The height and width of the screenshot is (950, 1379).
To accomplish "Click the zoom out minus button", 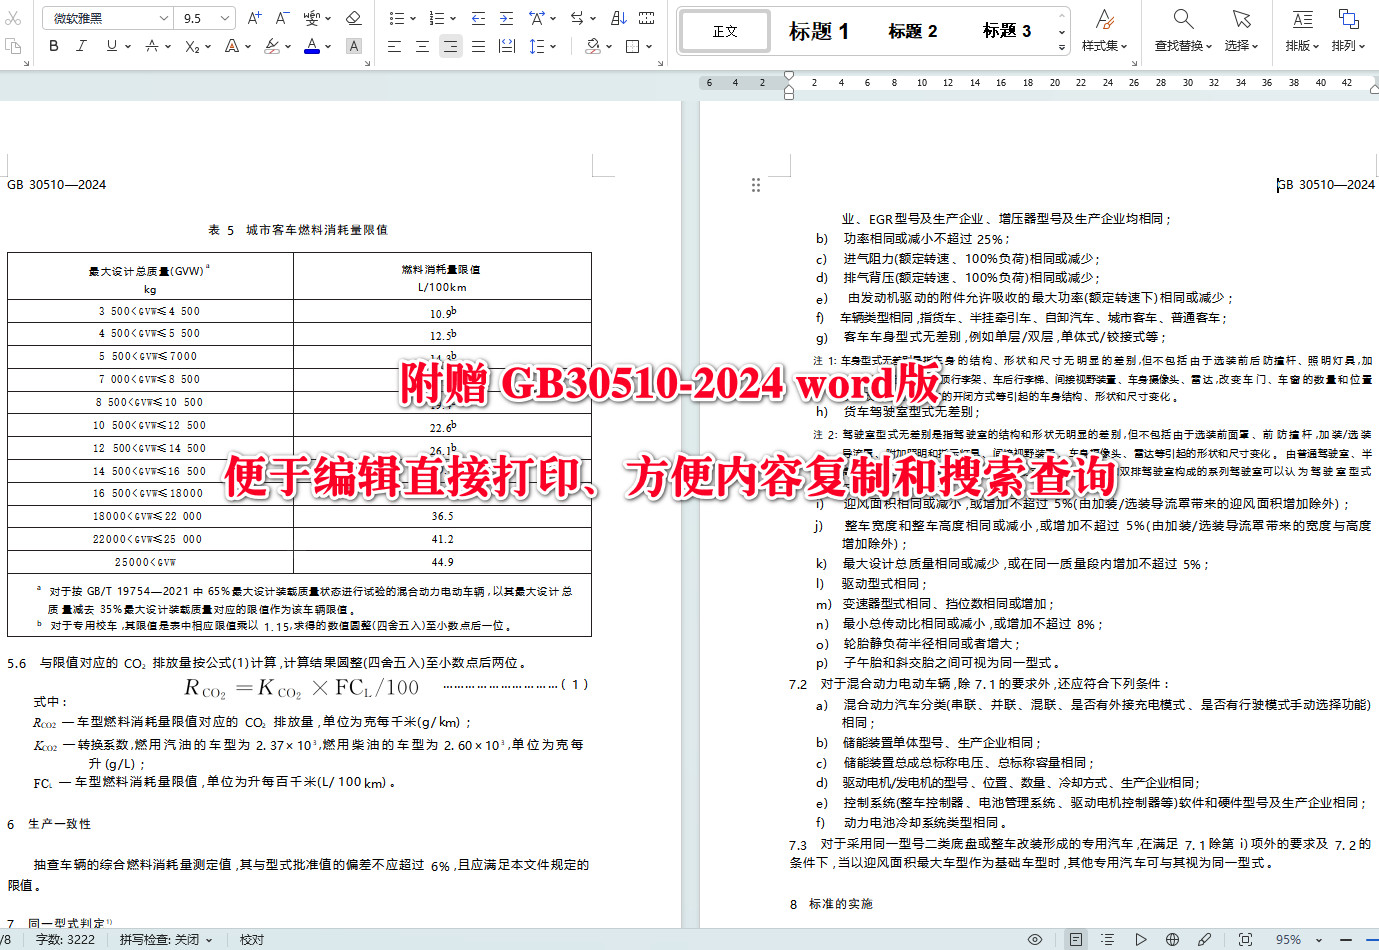I will pos(1345,939).
